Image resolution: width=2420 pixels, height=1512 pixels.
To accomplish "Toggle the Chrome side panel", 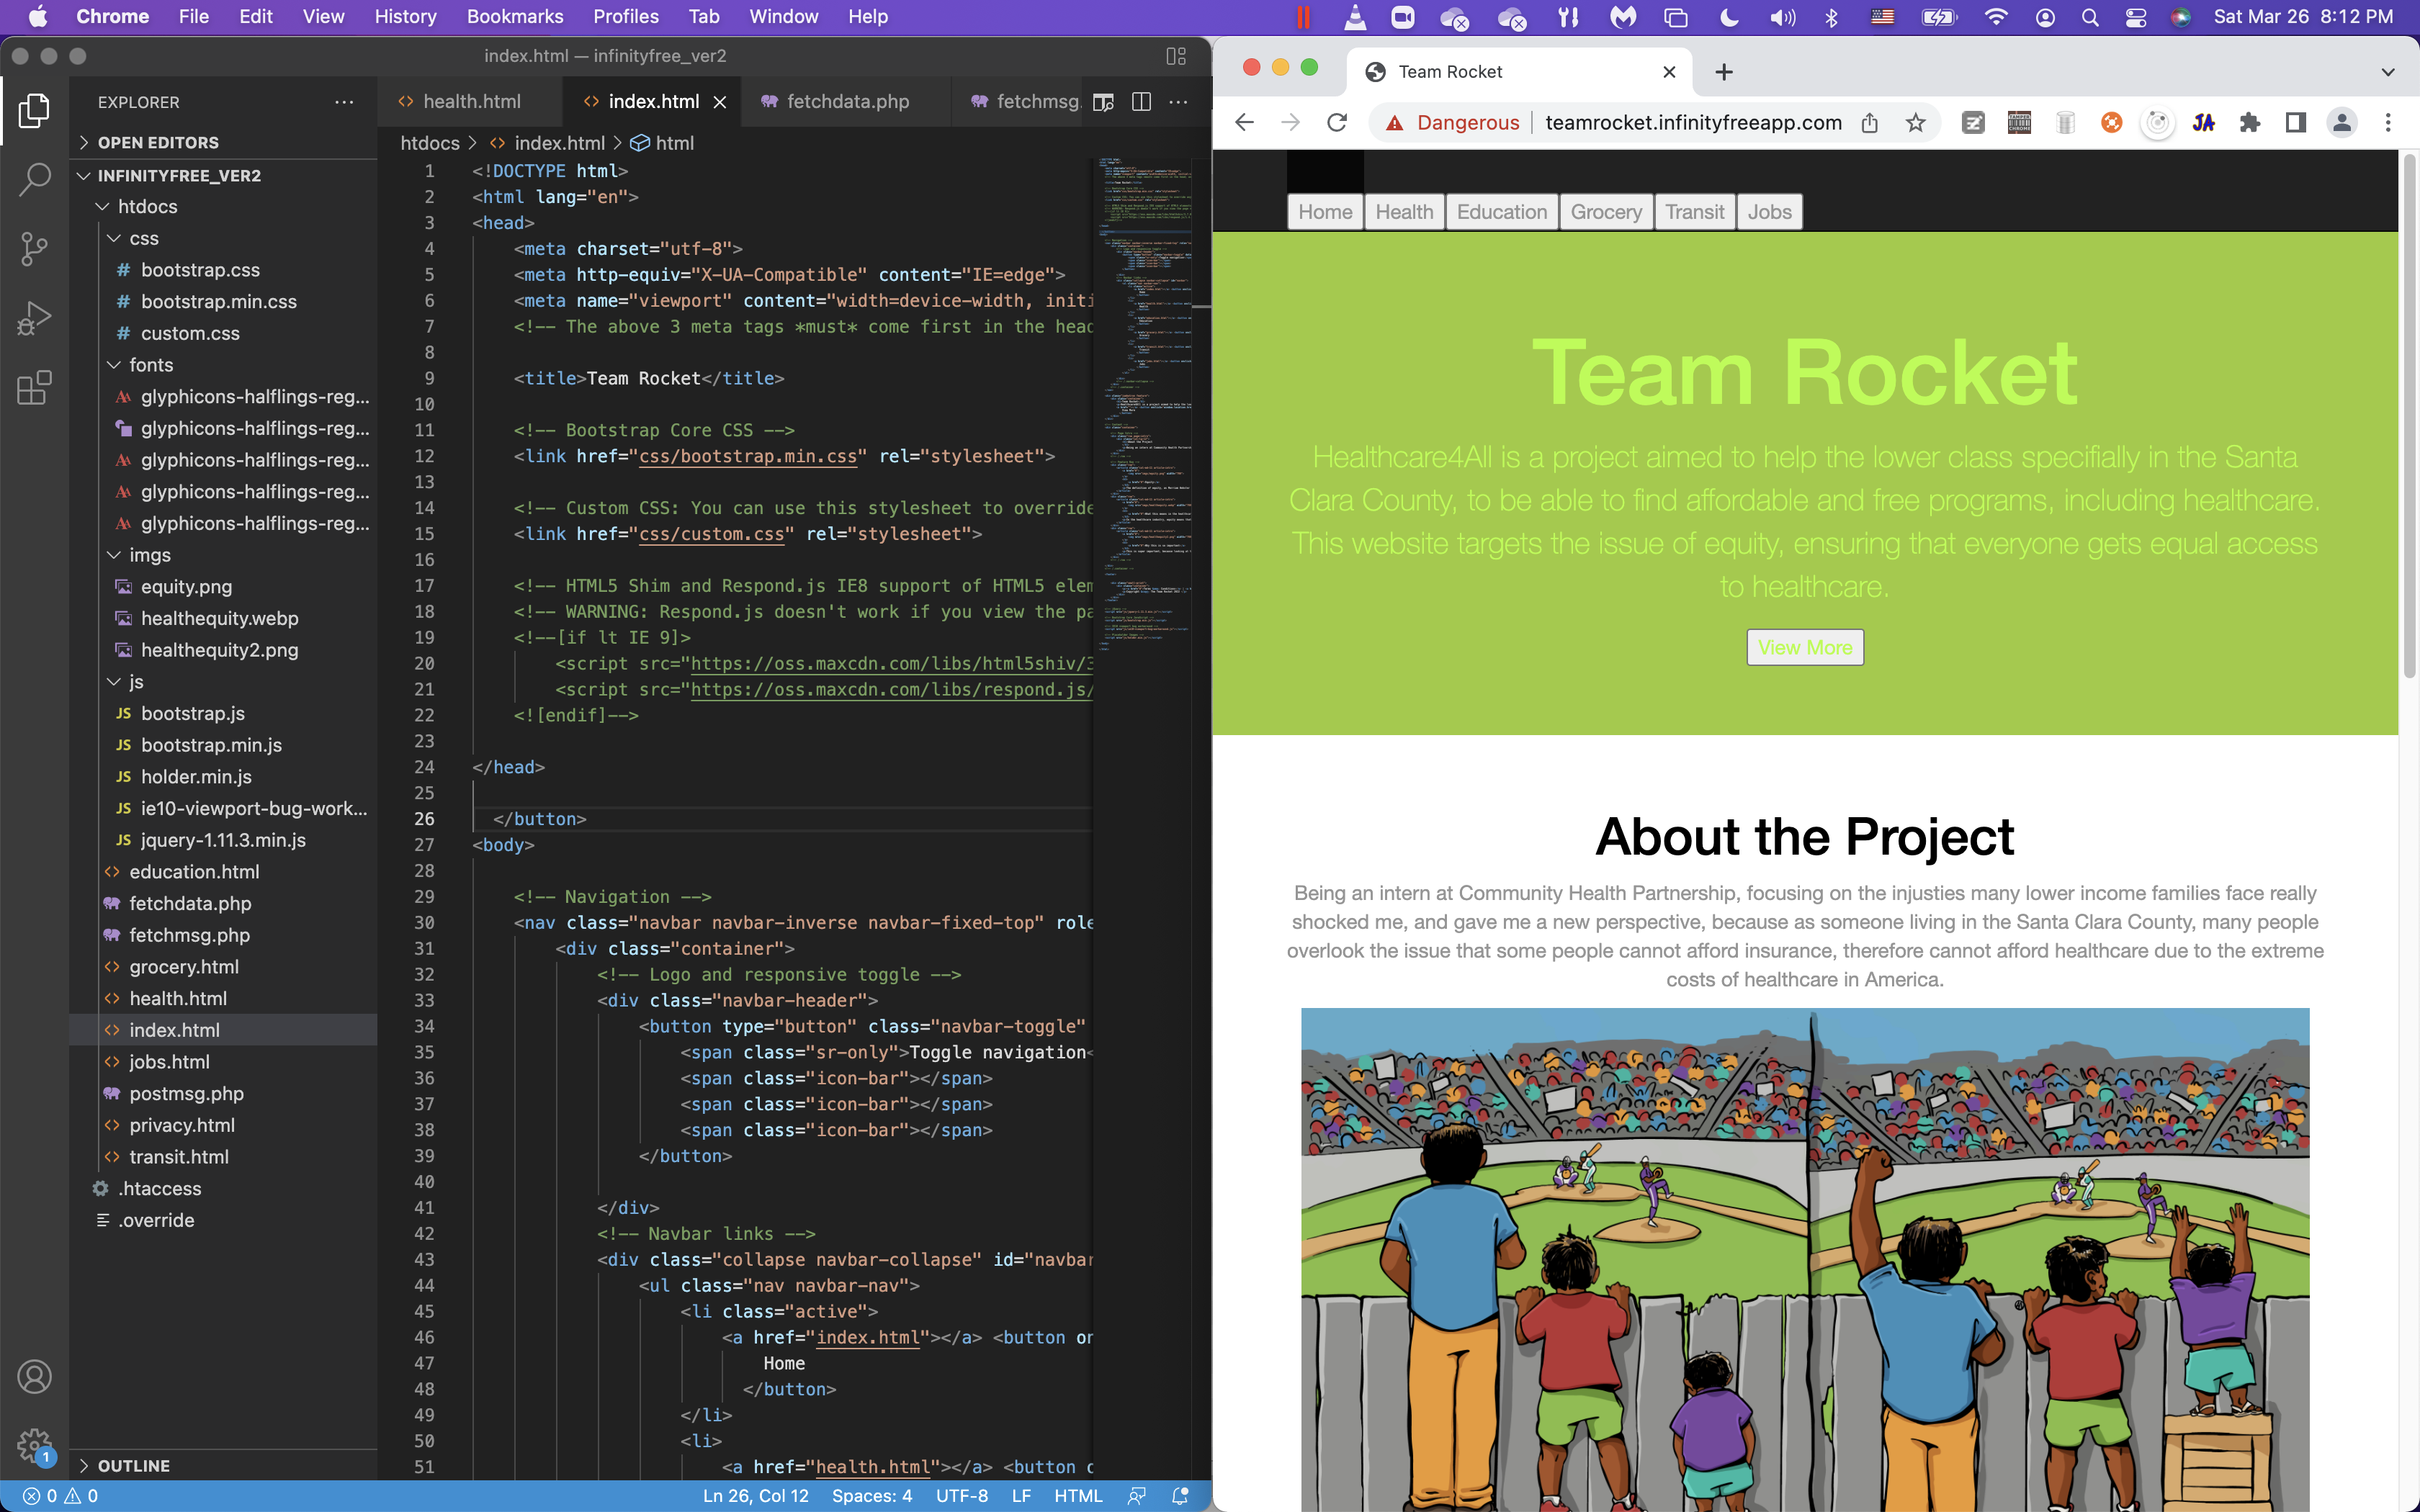I will 2296,123.
